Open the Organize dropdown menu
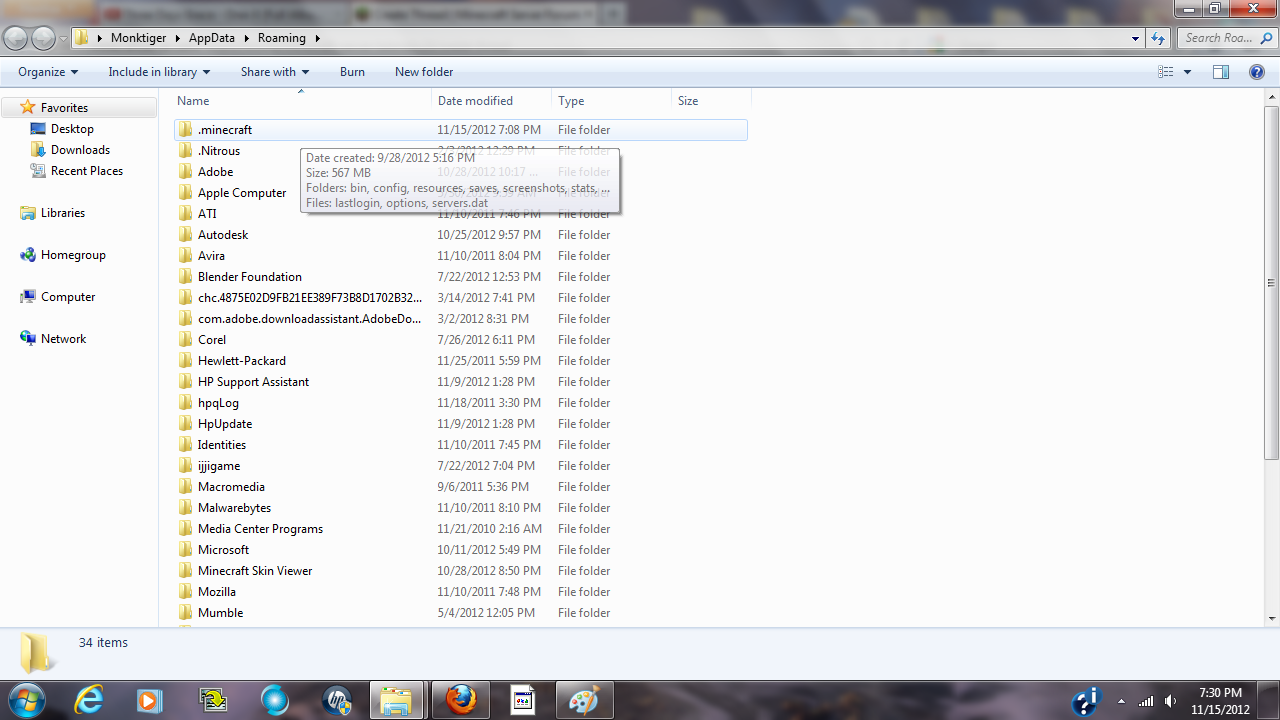This screenshot has width=1280, height=720. pos(48,72)
